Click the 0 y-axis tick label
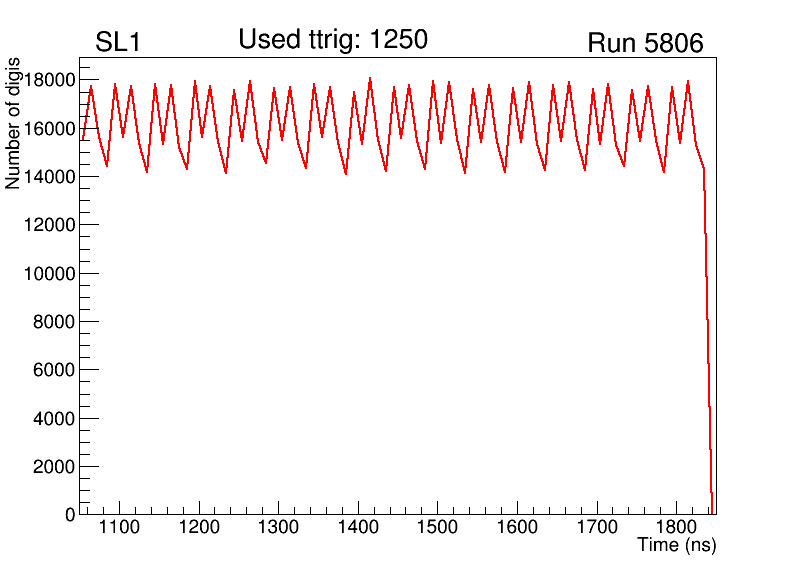Viewport: 796px width, 572px height. 69,515
